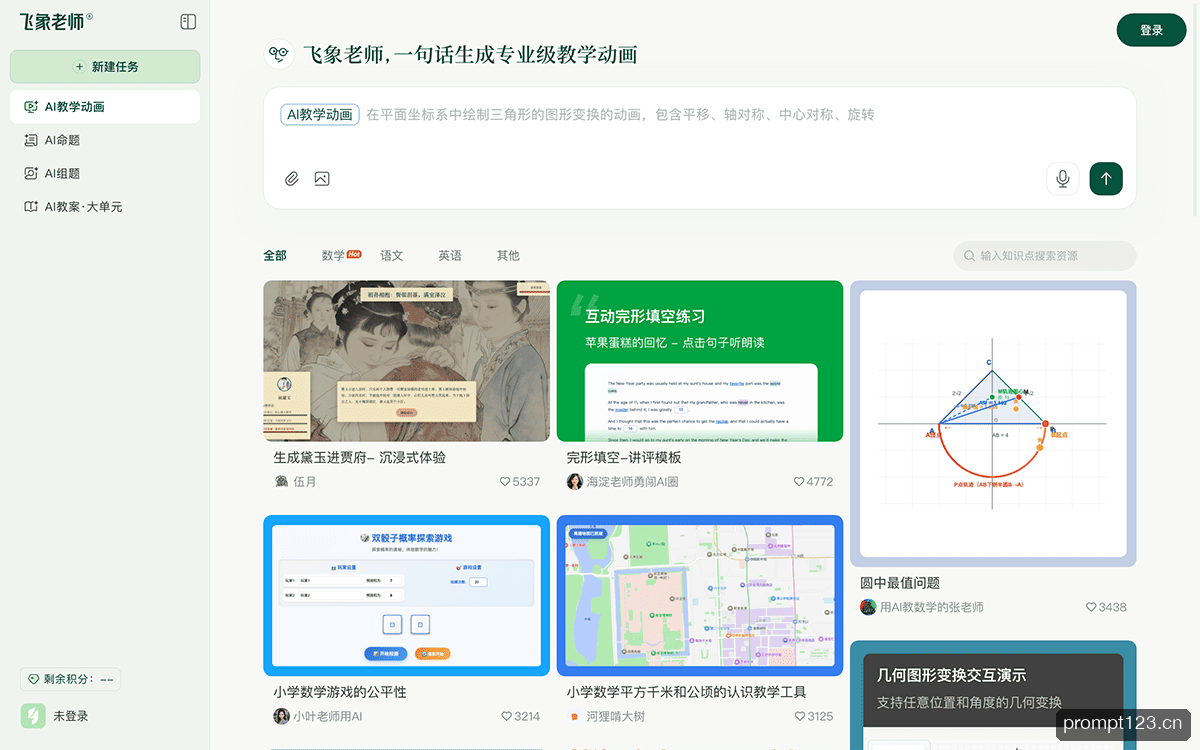Click the elephant avatar beside the headline
Image resolution: width=1200 pixels, height=750 pixels.
coord(278,54)
